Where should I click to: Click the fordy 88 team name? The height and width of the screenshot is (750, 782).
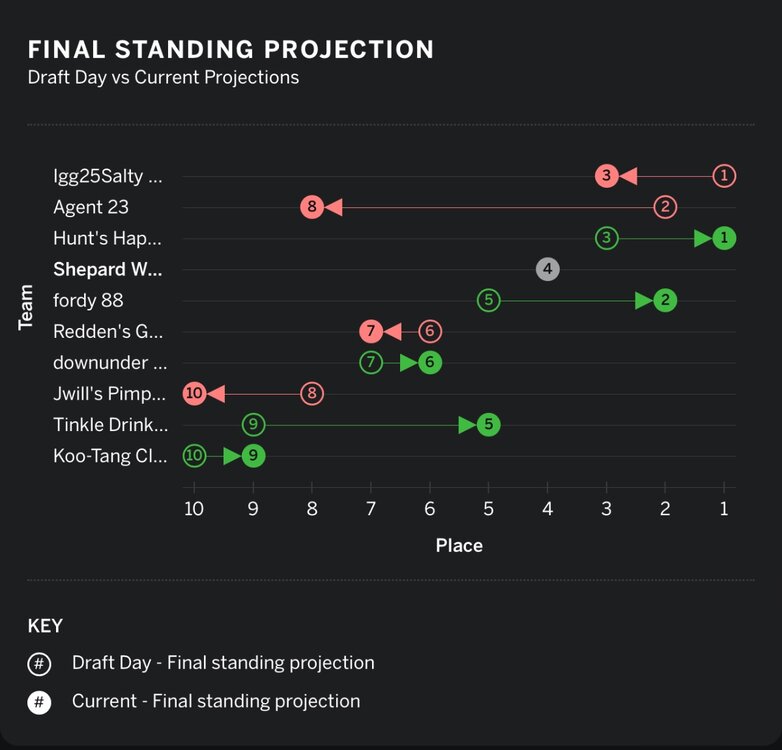[x=88, y=300]
